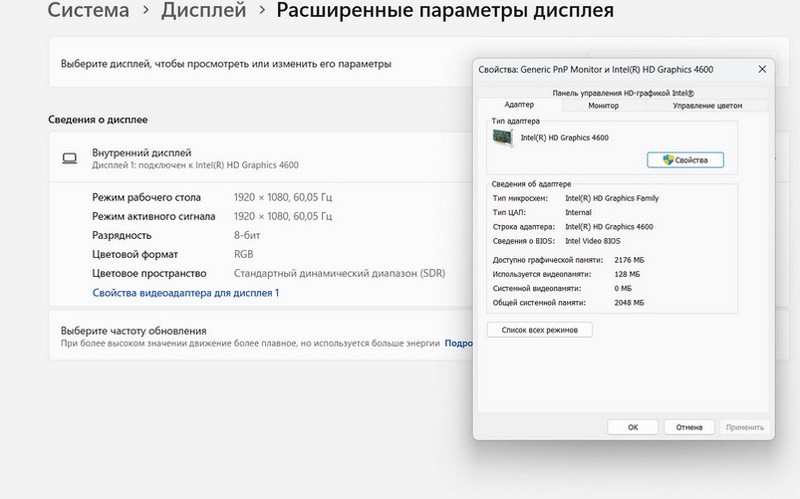Open Свойства видеоадаптера для дисплея 1 link
Image resolution: width=800 pixels, height=499 pixels.
tap(185, 293)
